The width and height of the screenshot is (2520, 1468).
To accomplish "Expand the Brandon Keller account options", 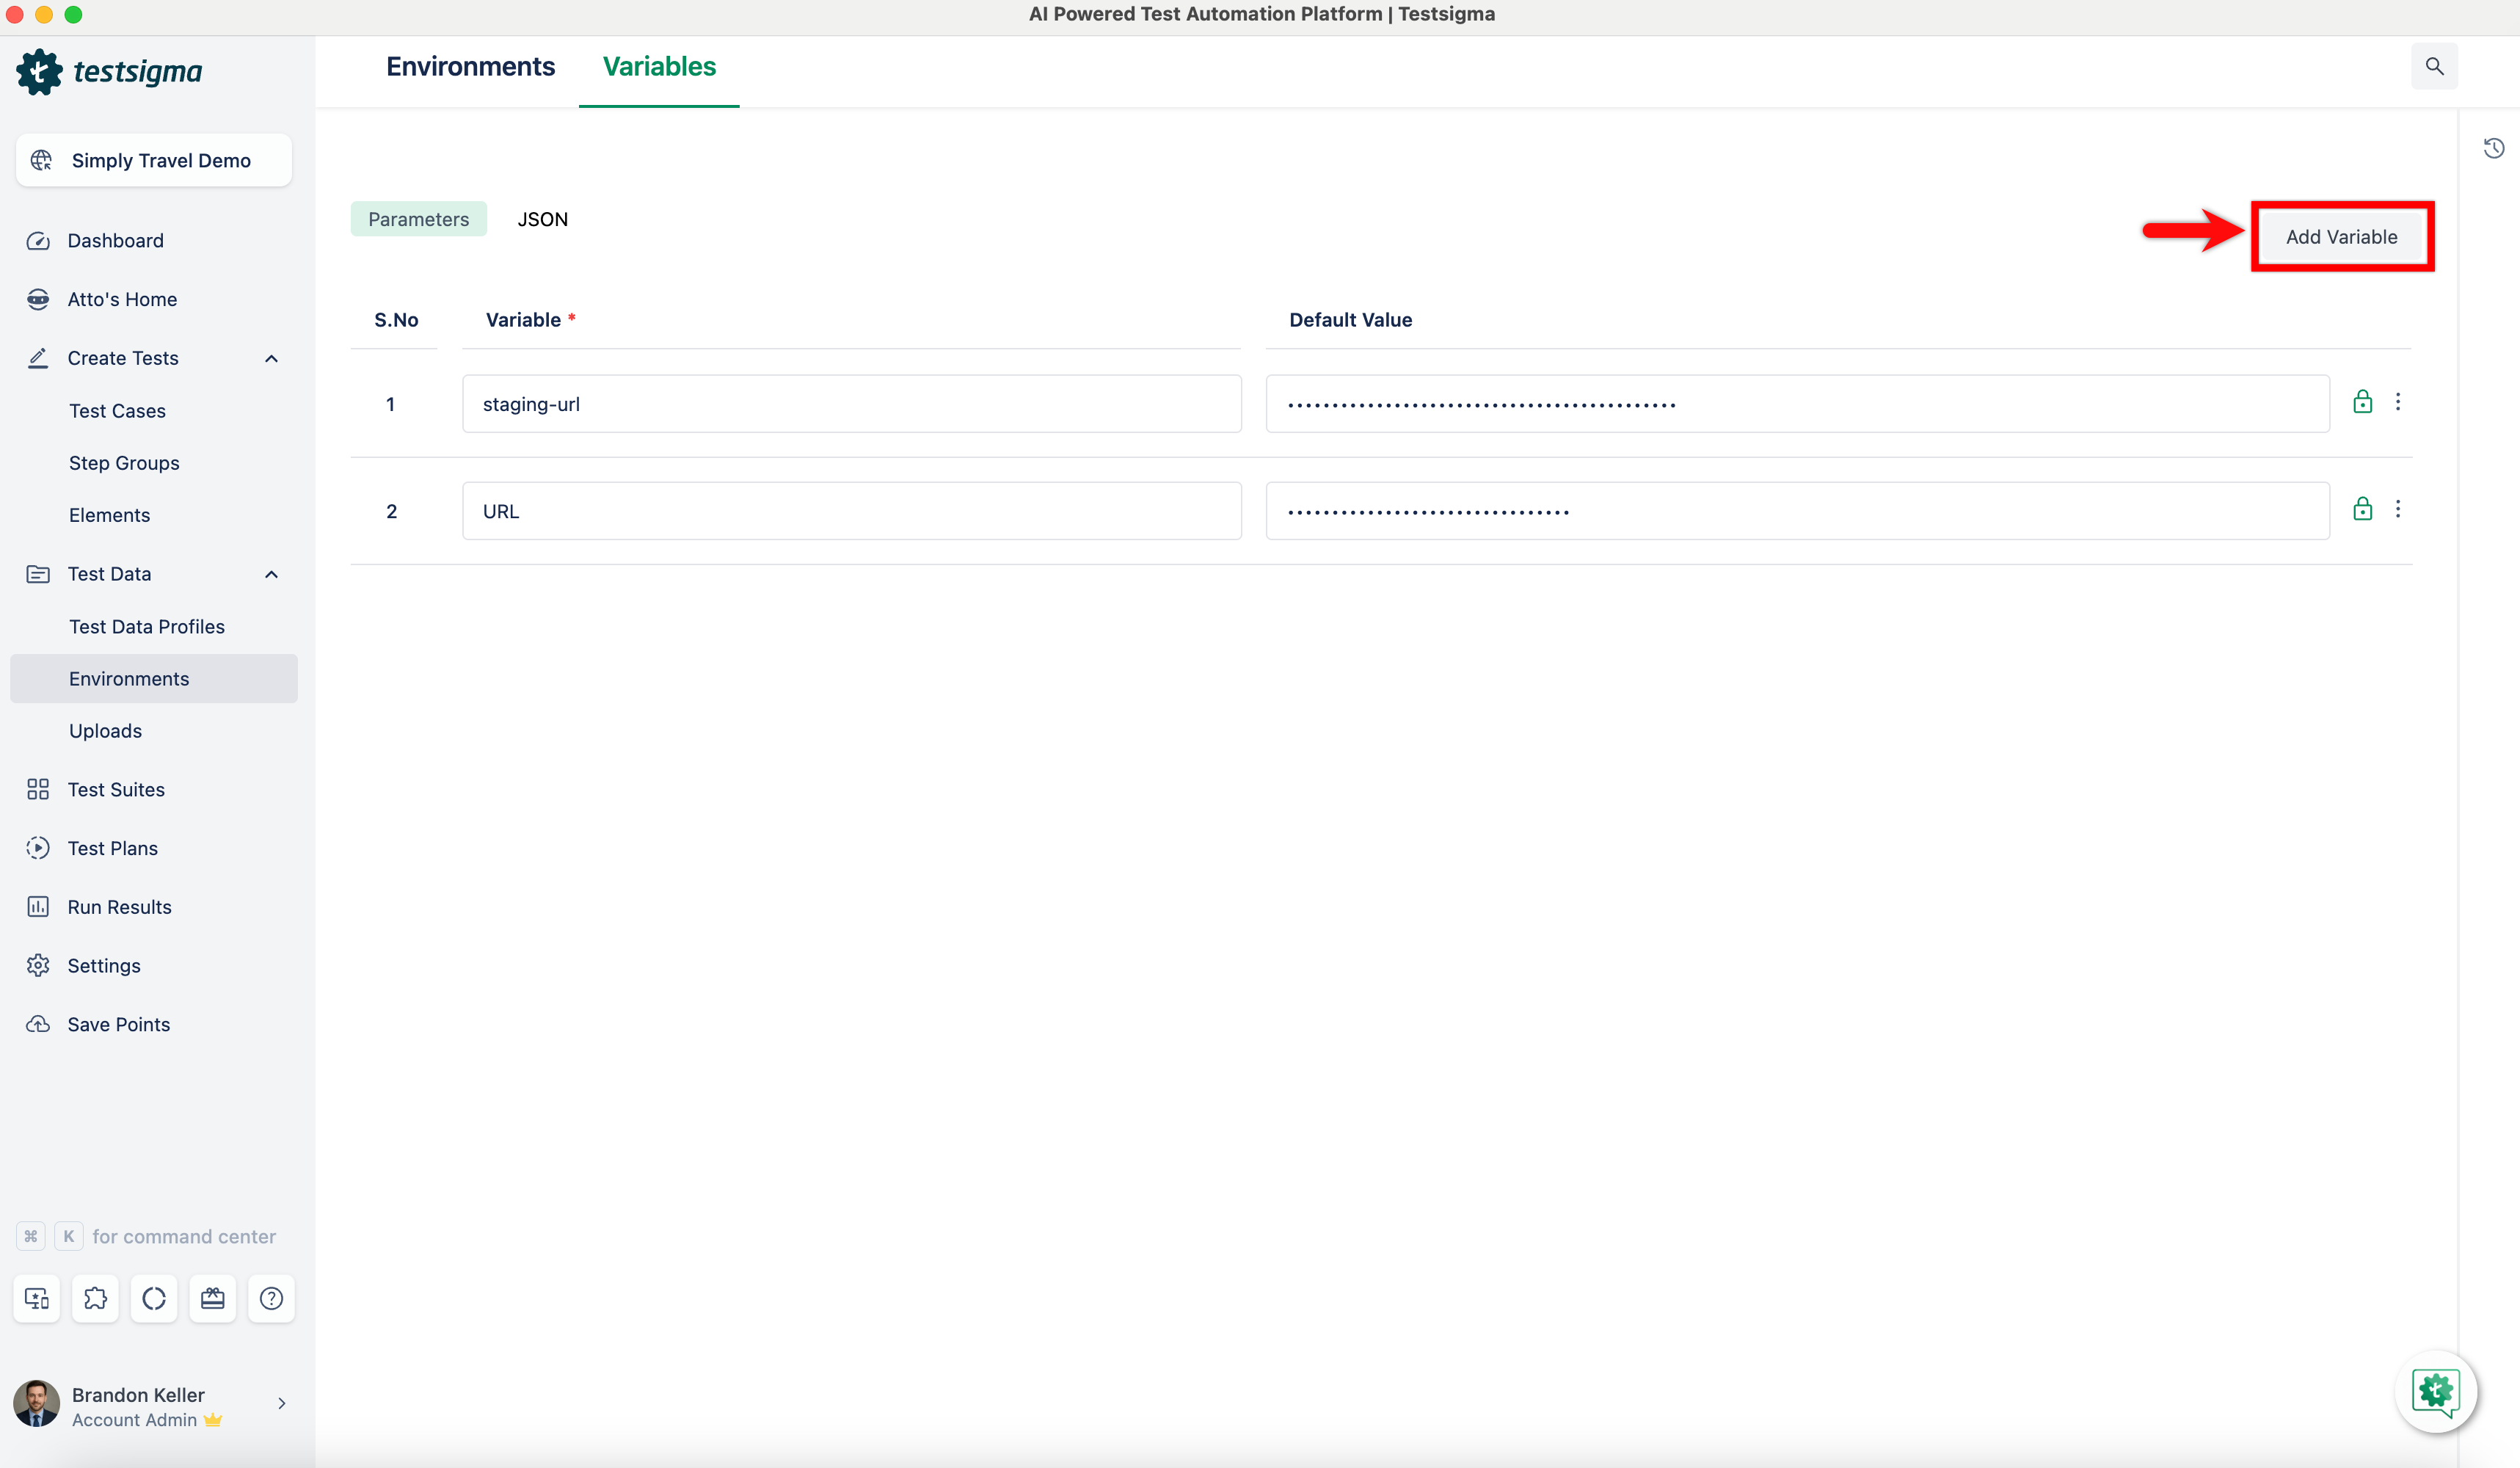I will [281, 1403].
